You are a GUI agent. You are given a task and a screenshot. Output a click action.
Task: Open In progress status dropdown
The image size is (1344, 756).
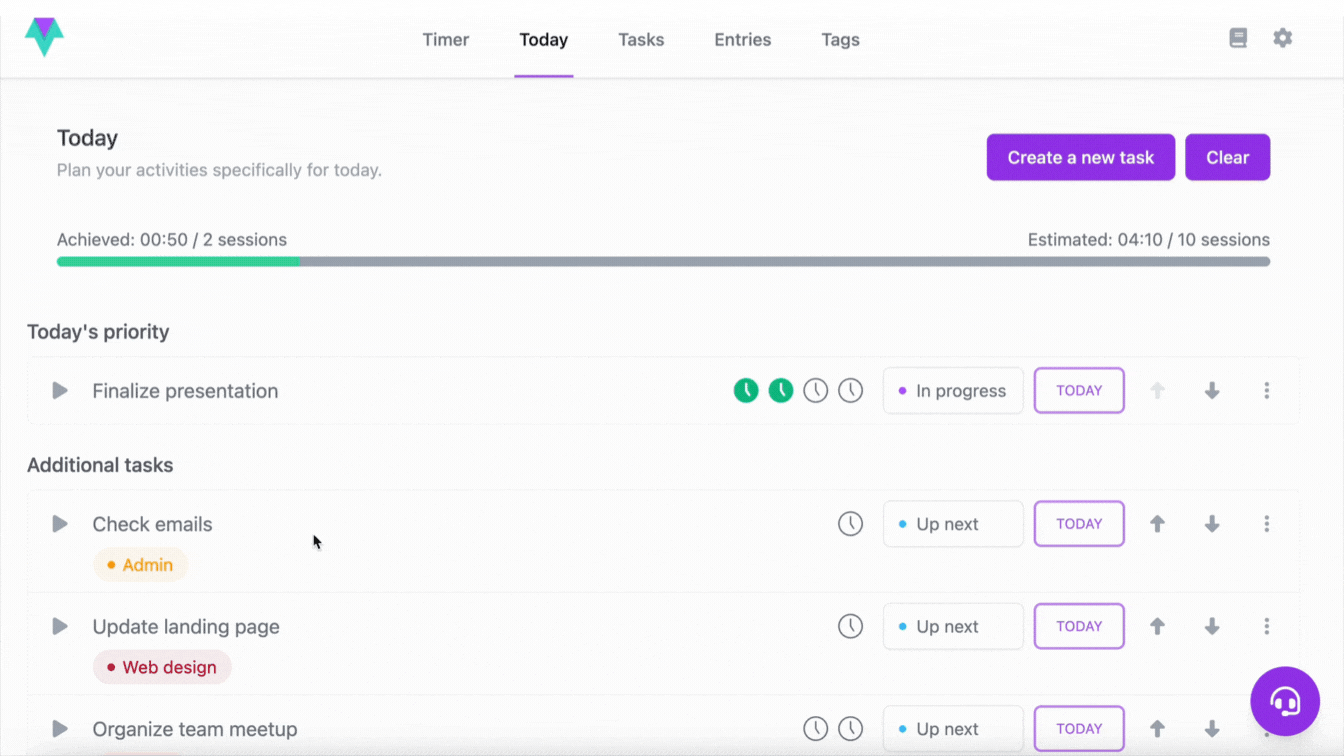coord(952,391)
